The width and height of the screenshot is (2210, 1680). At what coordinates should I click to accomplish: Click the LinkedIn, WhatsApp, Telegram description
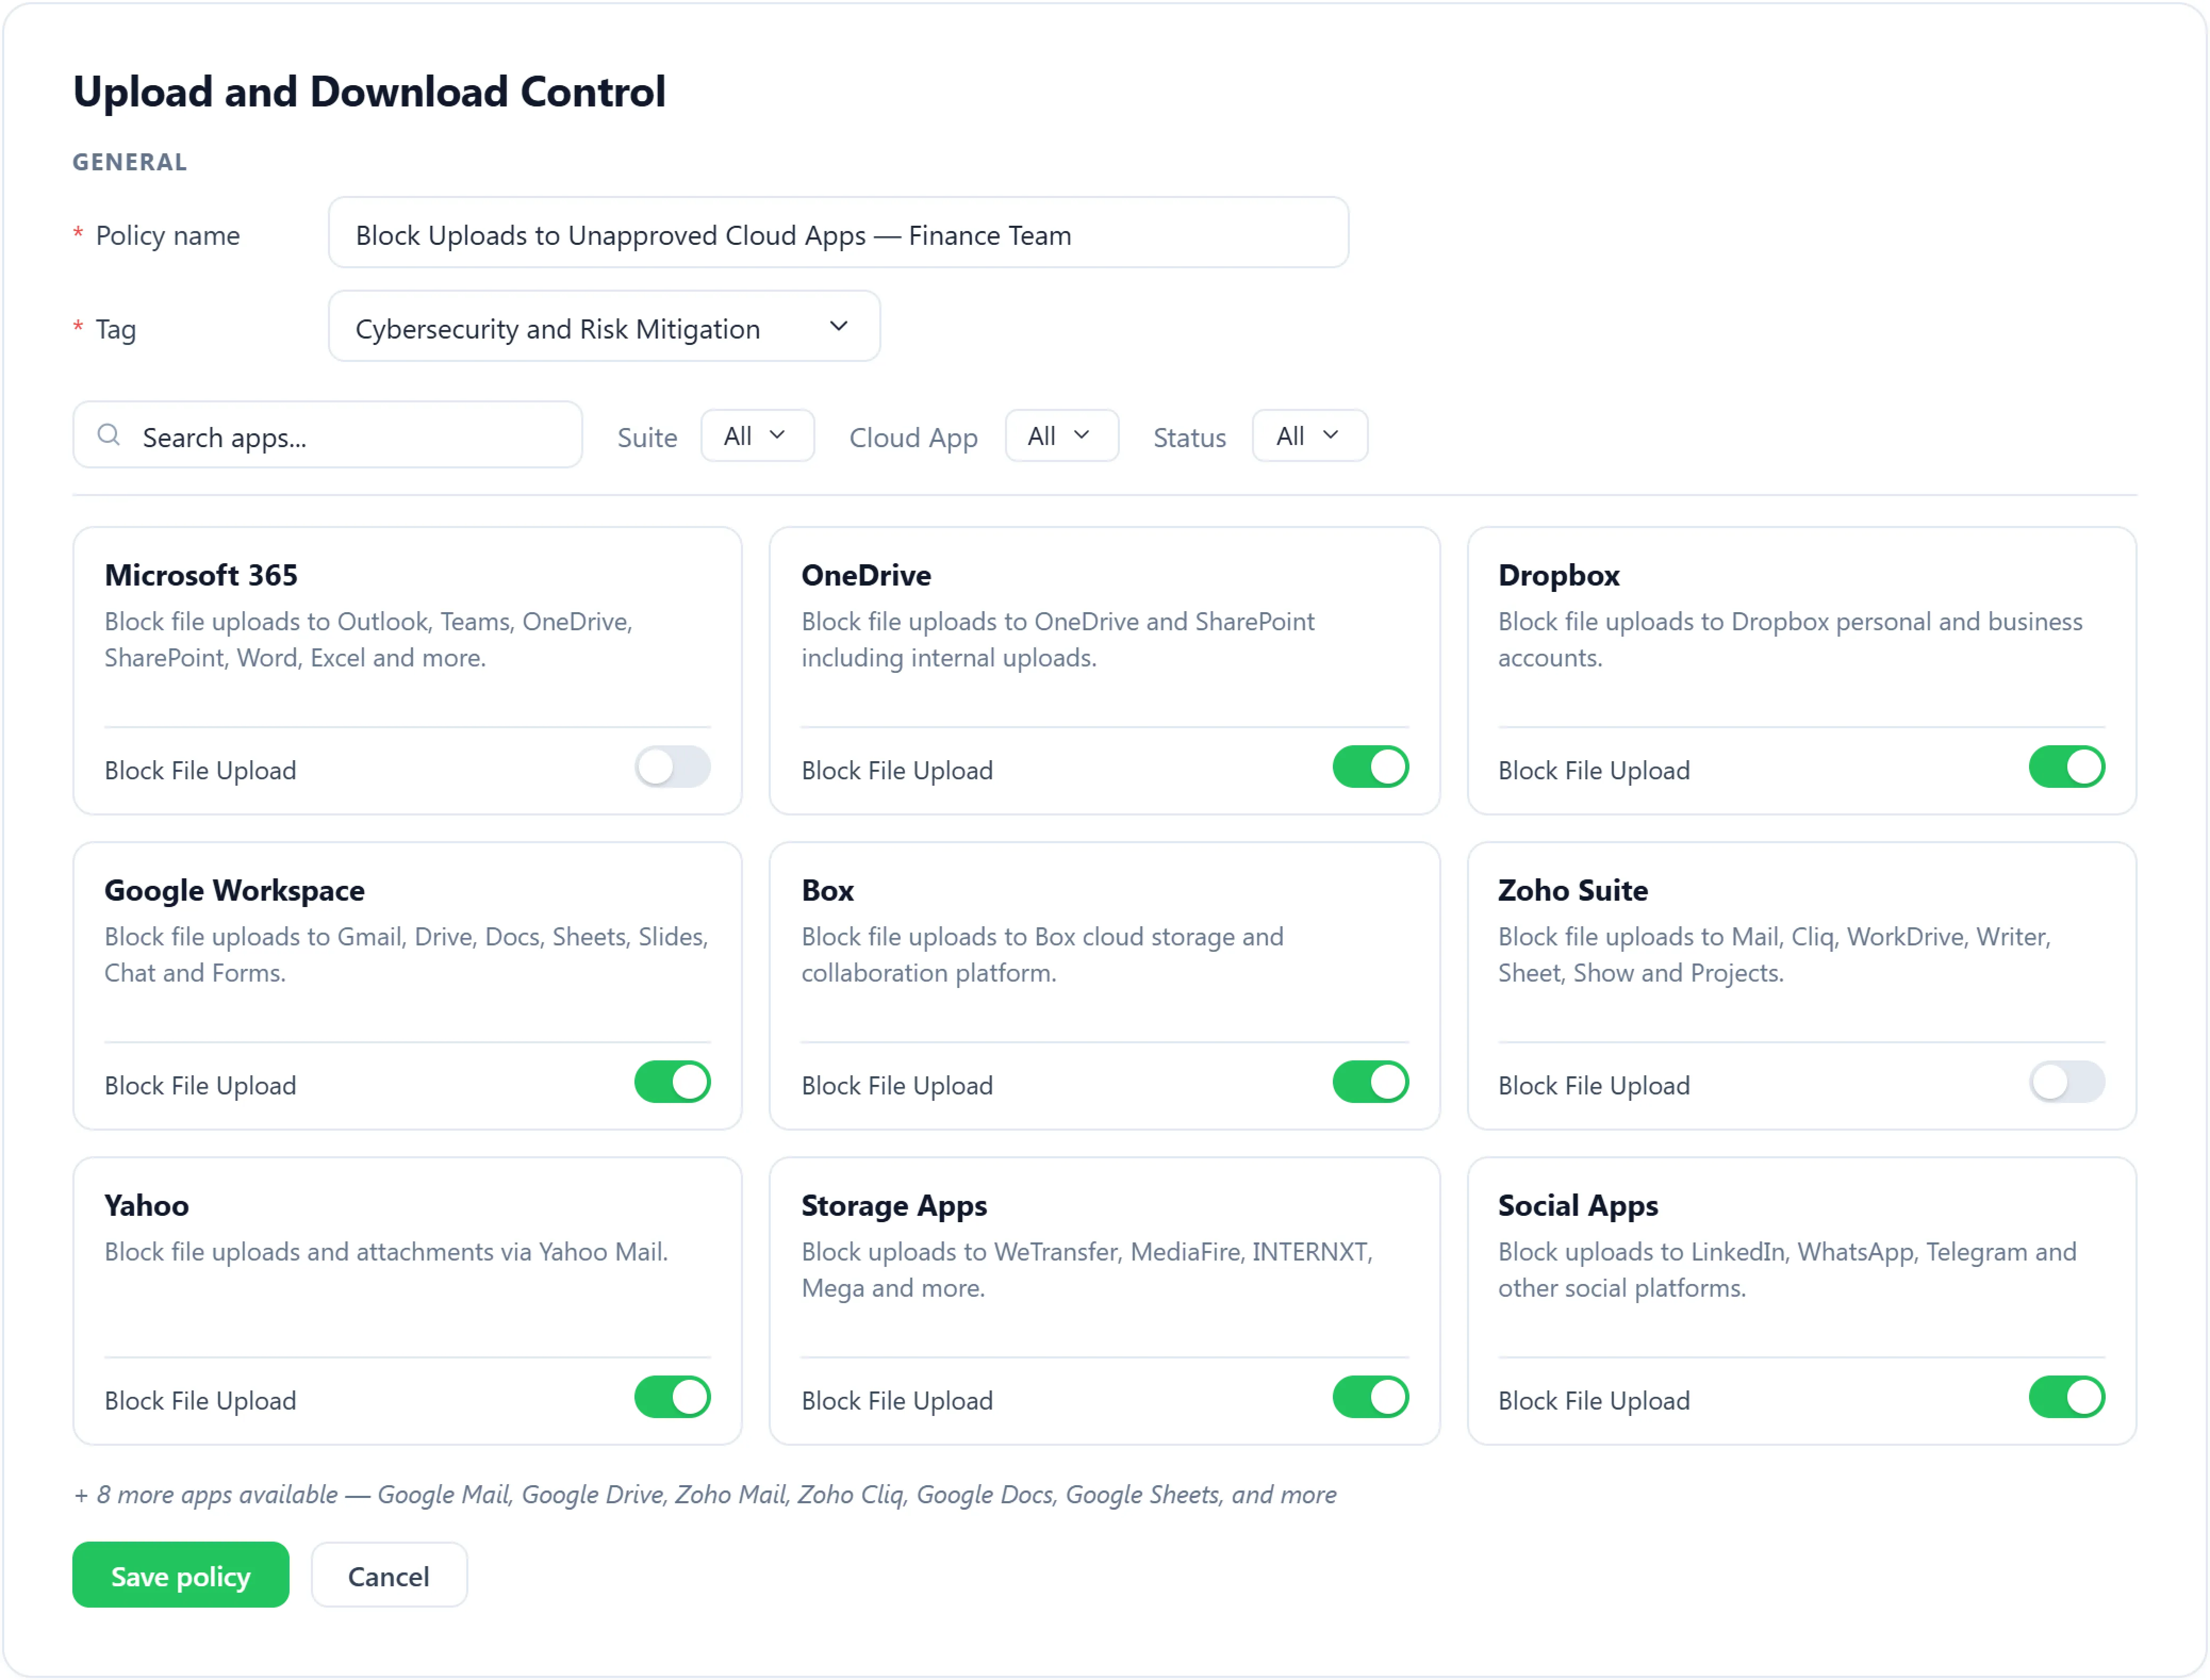[x=1787, y=1270]
